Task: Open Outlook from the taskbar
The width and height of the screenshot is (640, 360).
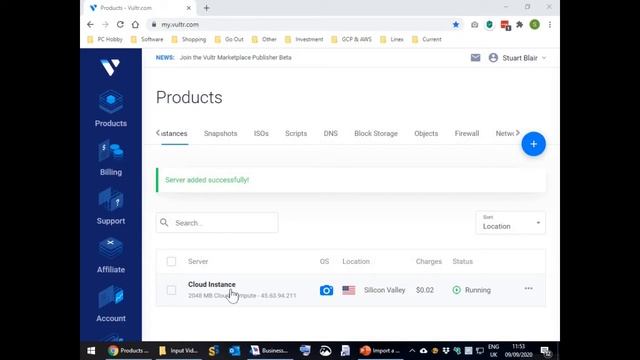Action: click(235, 351)
